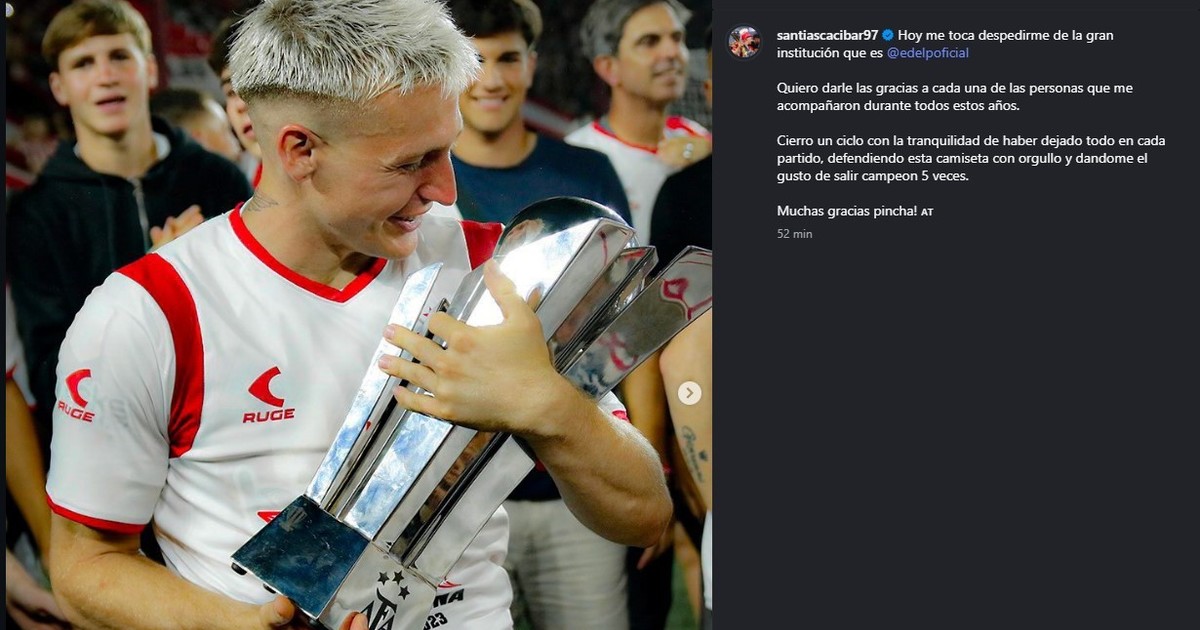This screenshot has height=630, width=1200.
Task: Follow the @edelpoficial mention link
Action: tap(928, 53)
